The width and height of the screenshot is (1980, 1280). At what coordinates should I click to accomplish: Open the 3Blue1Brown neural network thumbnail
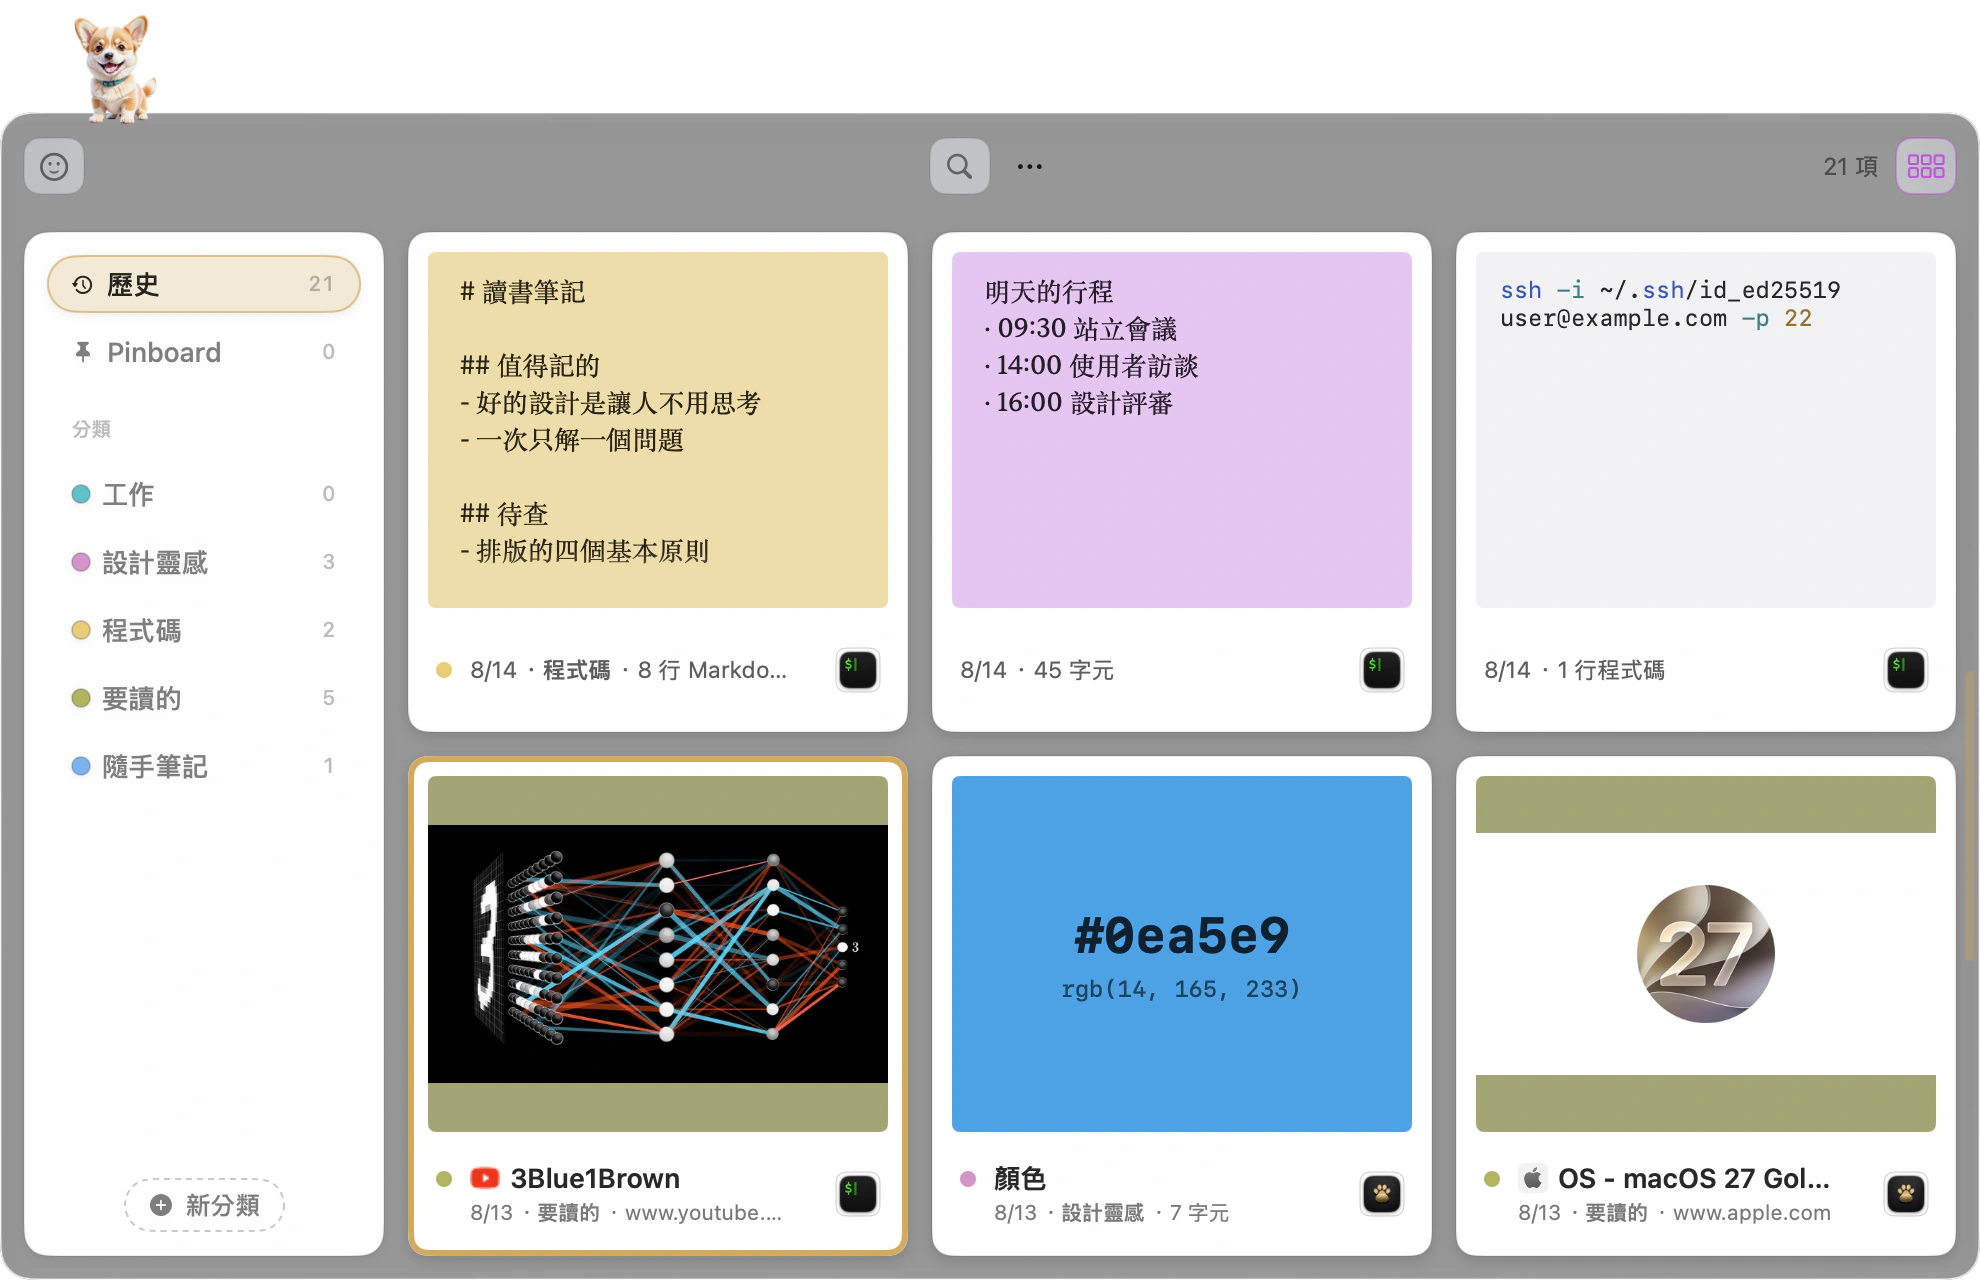[658, 954]
